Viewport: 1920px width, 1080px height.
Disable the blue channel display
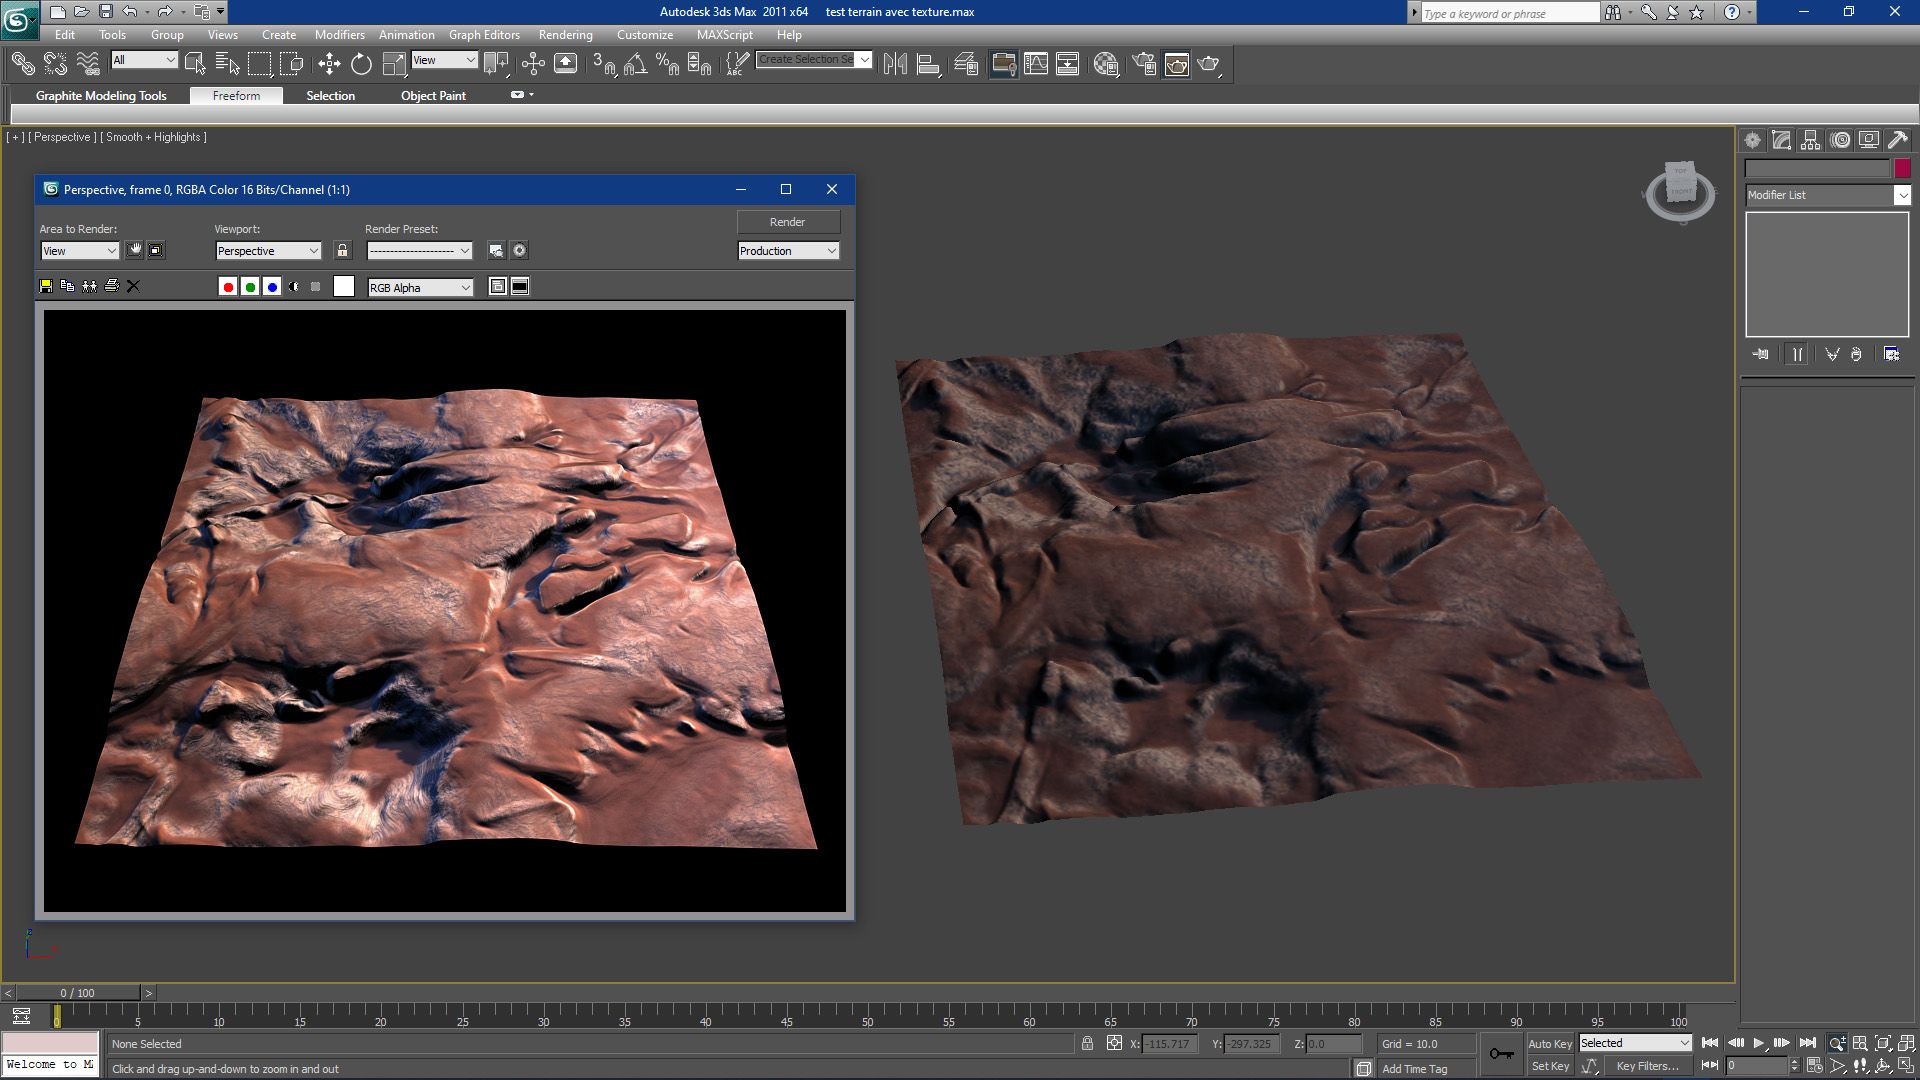coord(272,287)
